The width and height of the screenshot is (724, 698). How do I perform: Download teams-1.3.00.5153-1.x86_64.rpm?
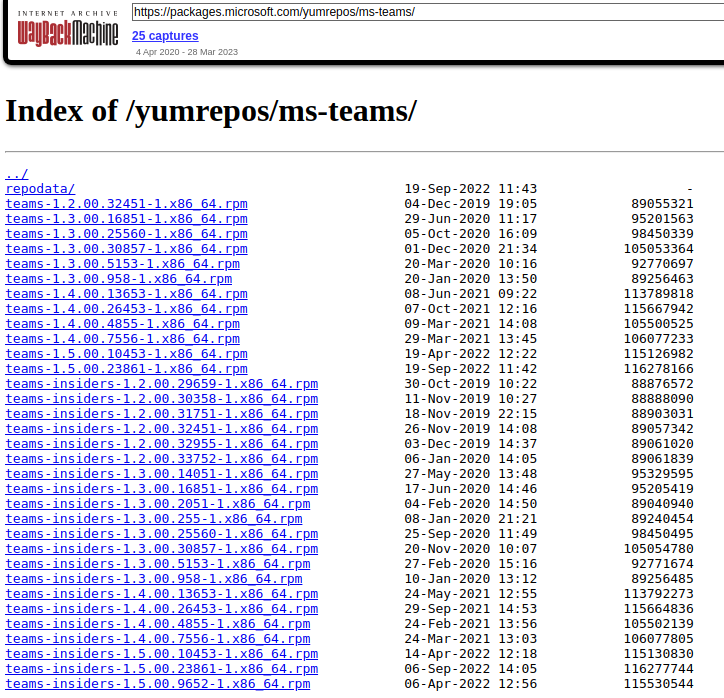tap(122, 264)
